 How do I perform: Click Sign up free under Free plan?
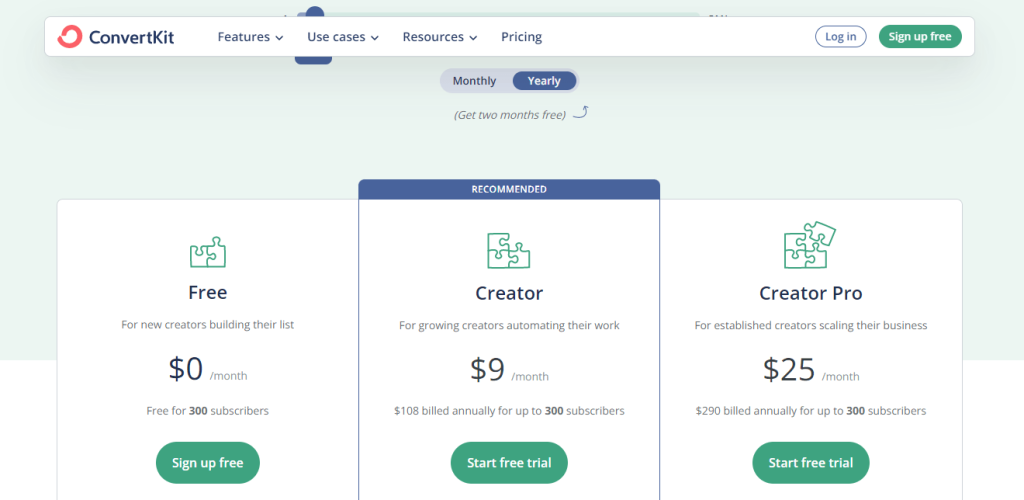[x=208, y=463]
